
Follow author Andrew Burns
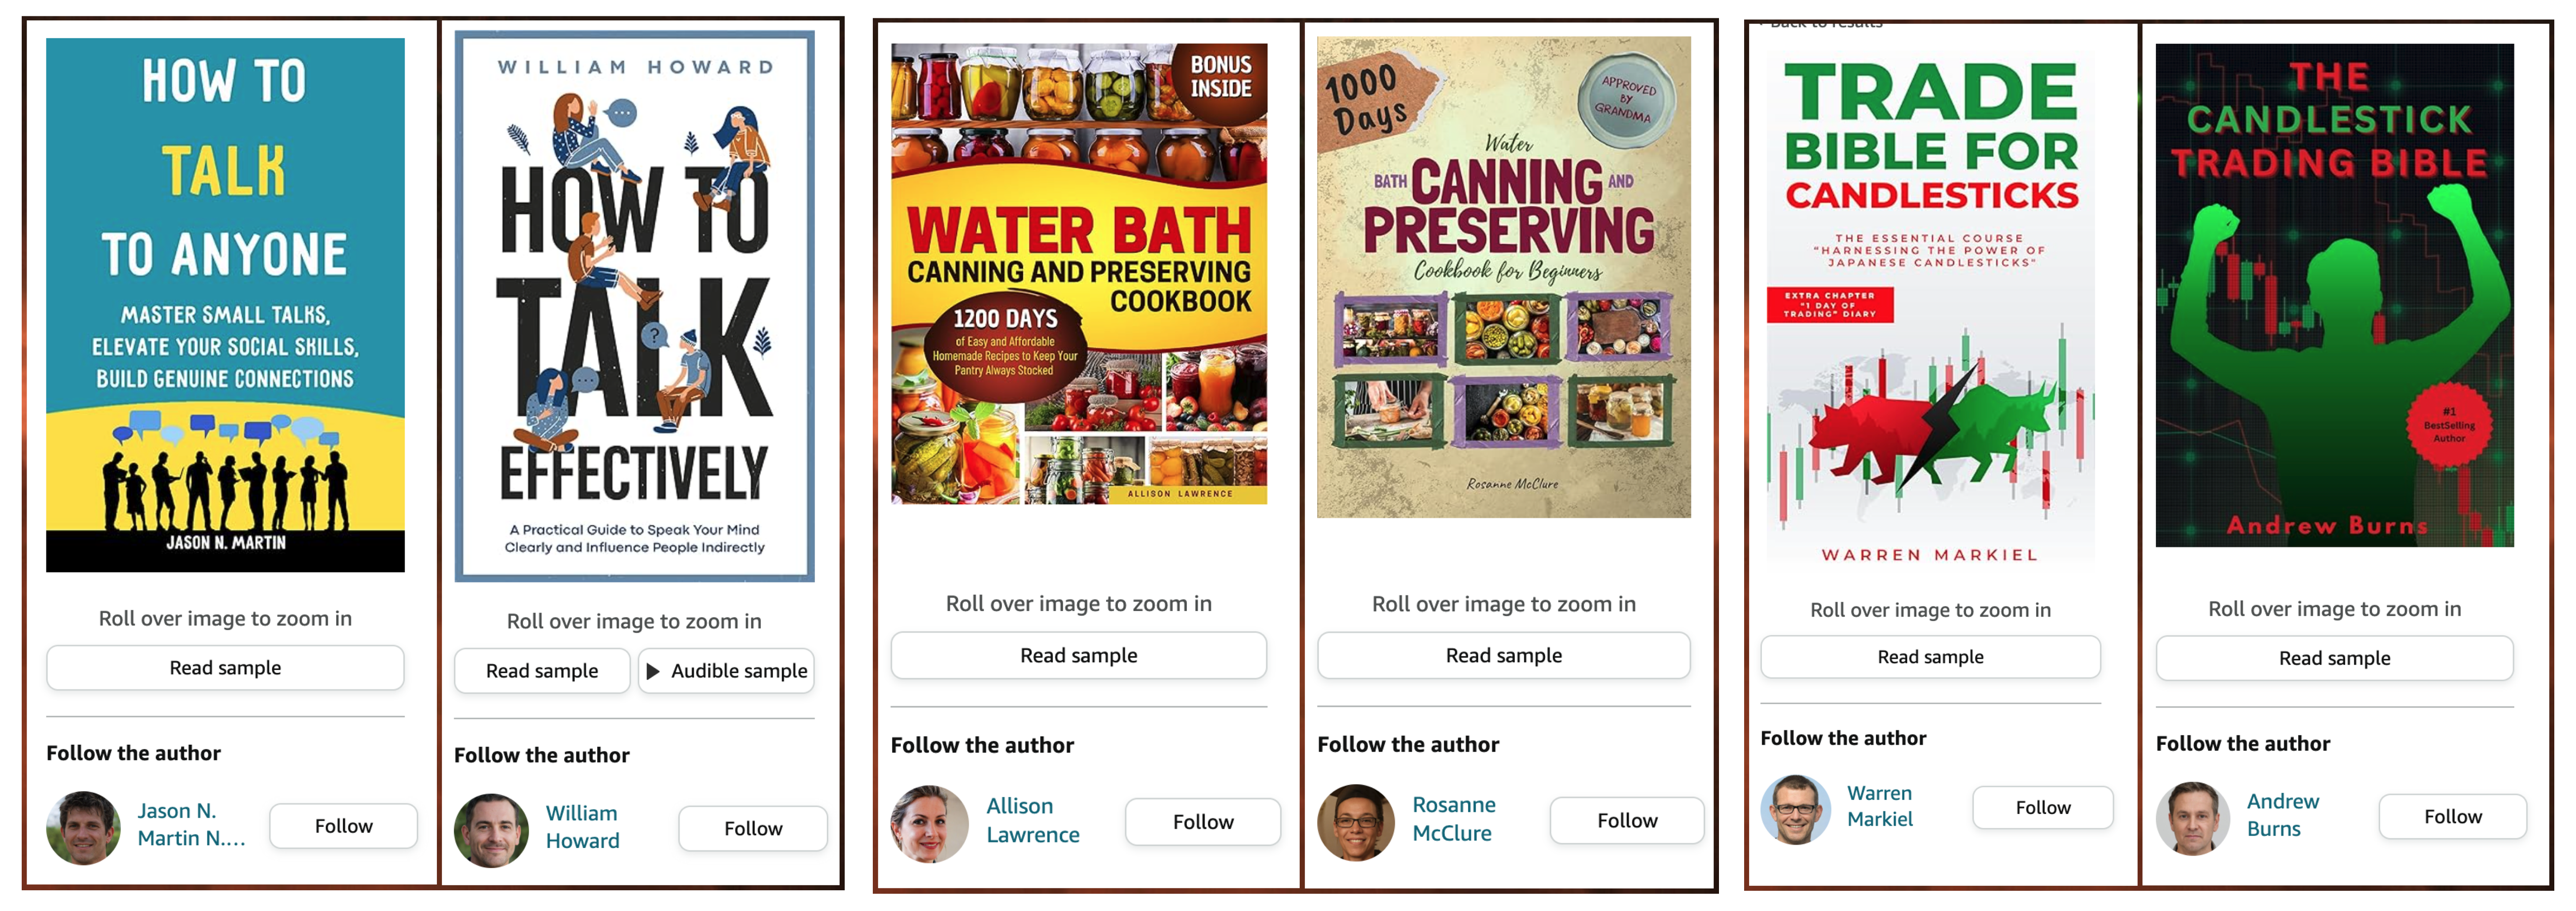pyautogui.click(x=2452, y=817)
